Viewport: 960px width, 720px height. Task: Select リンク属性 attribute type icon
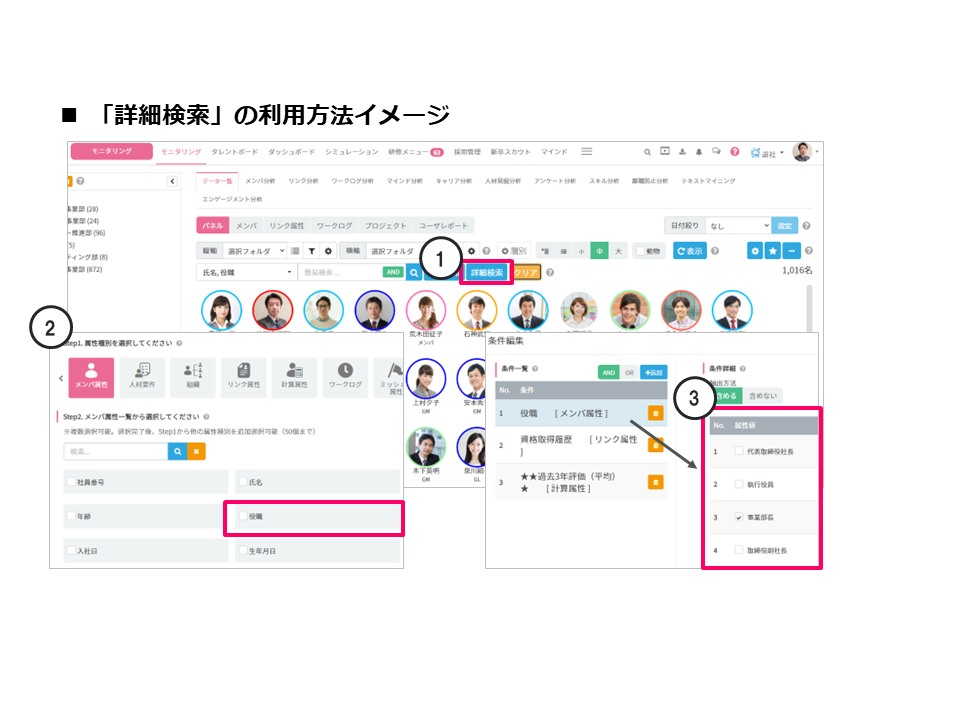click(244, 378)
